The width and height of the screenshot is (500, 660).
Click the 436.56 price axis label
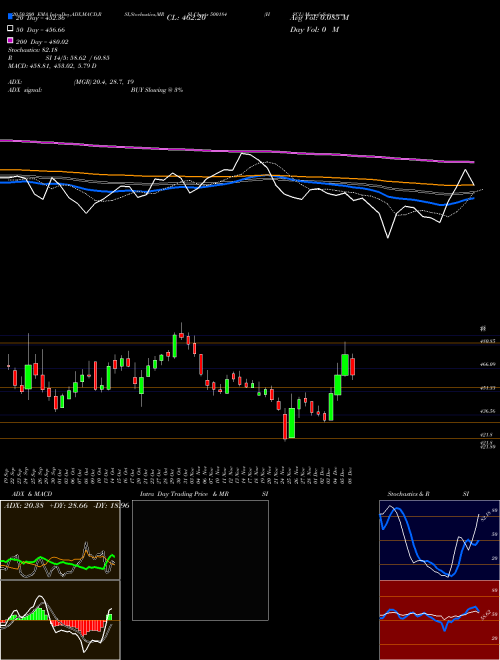tap(487, 411)
